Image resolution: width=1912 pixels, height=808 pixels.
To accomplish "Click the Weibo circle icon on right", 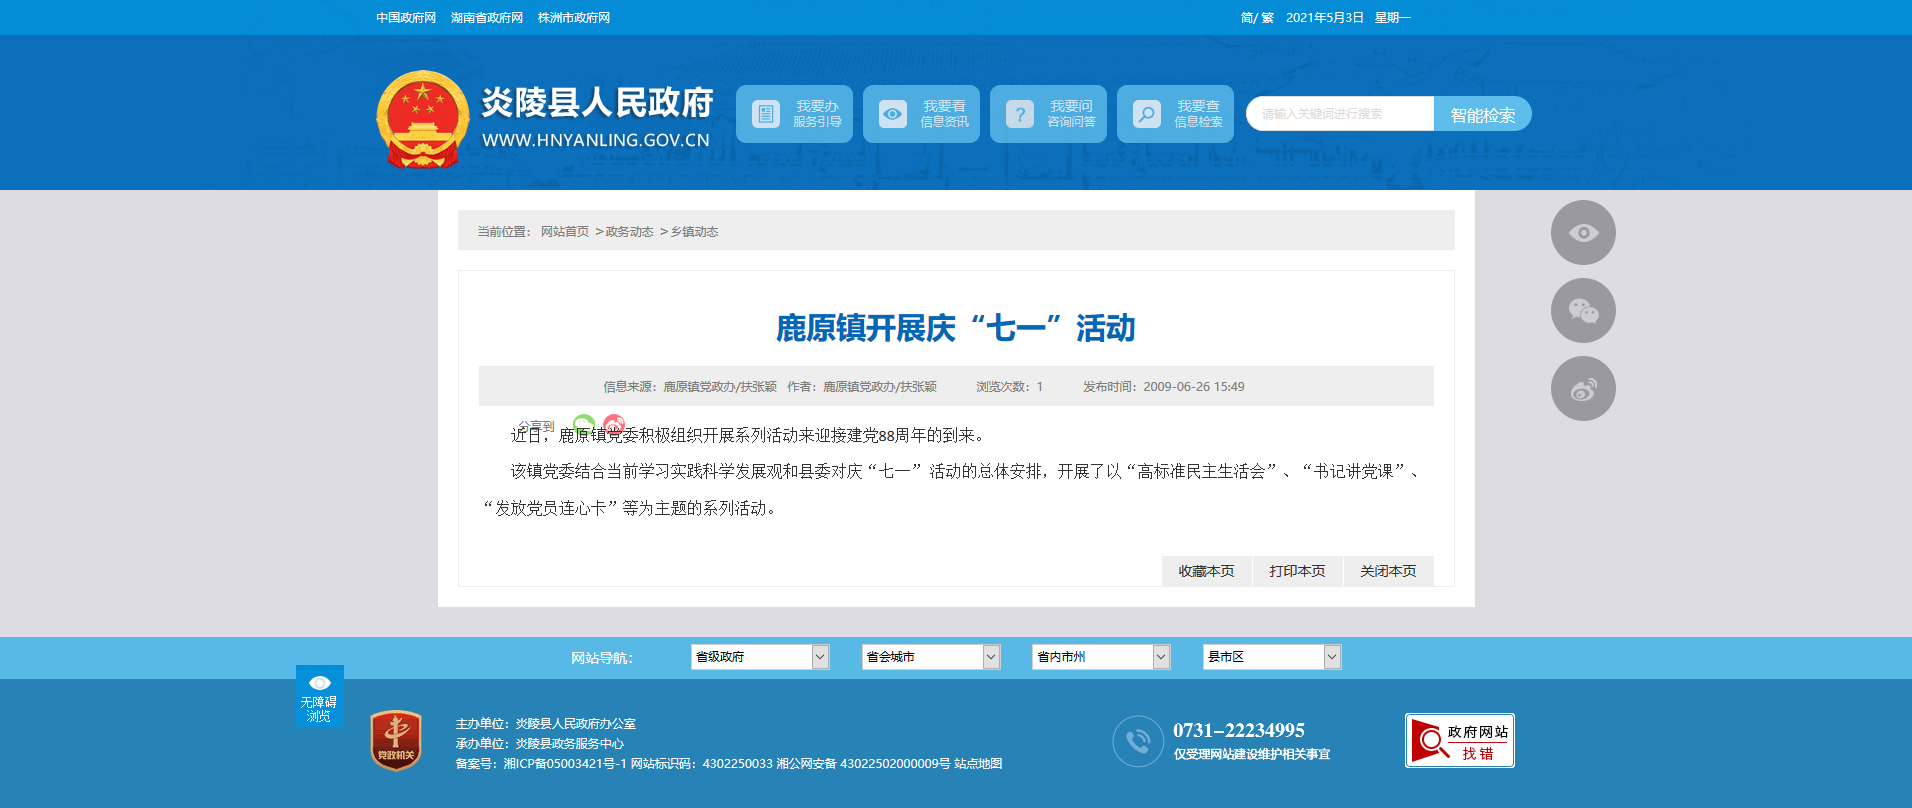I will tap(1582, 389).
